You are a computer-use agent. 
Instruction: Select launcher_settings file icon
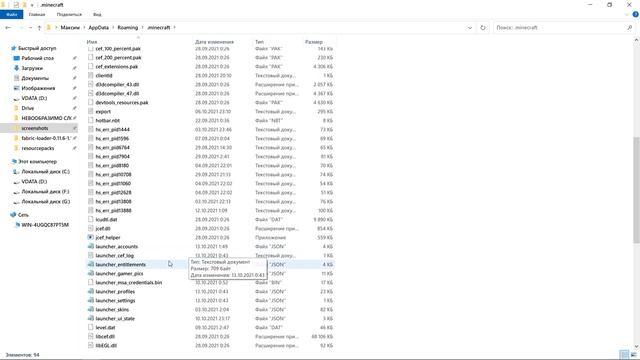(x=91, y=300)
